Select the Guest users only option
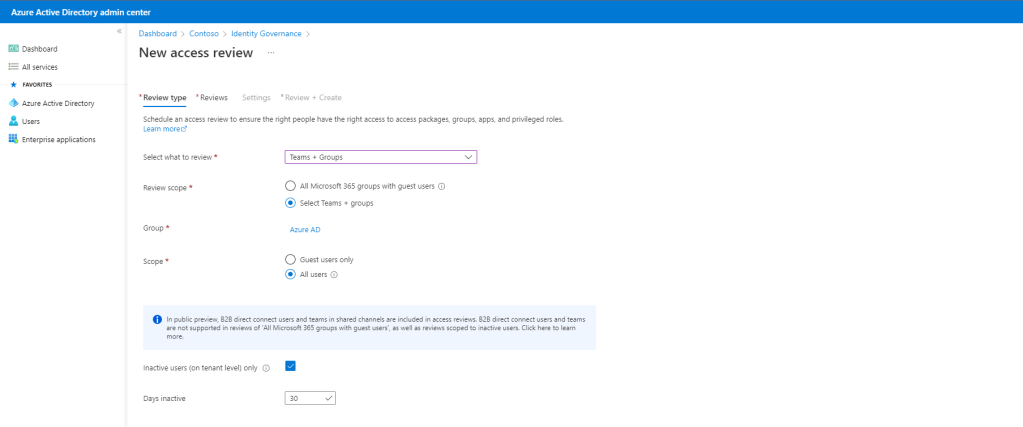Viewport: 1023px width, 427px height. (x=290, y=259)
